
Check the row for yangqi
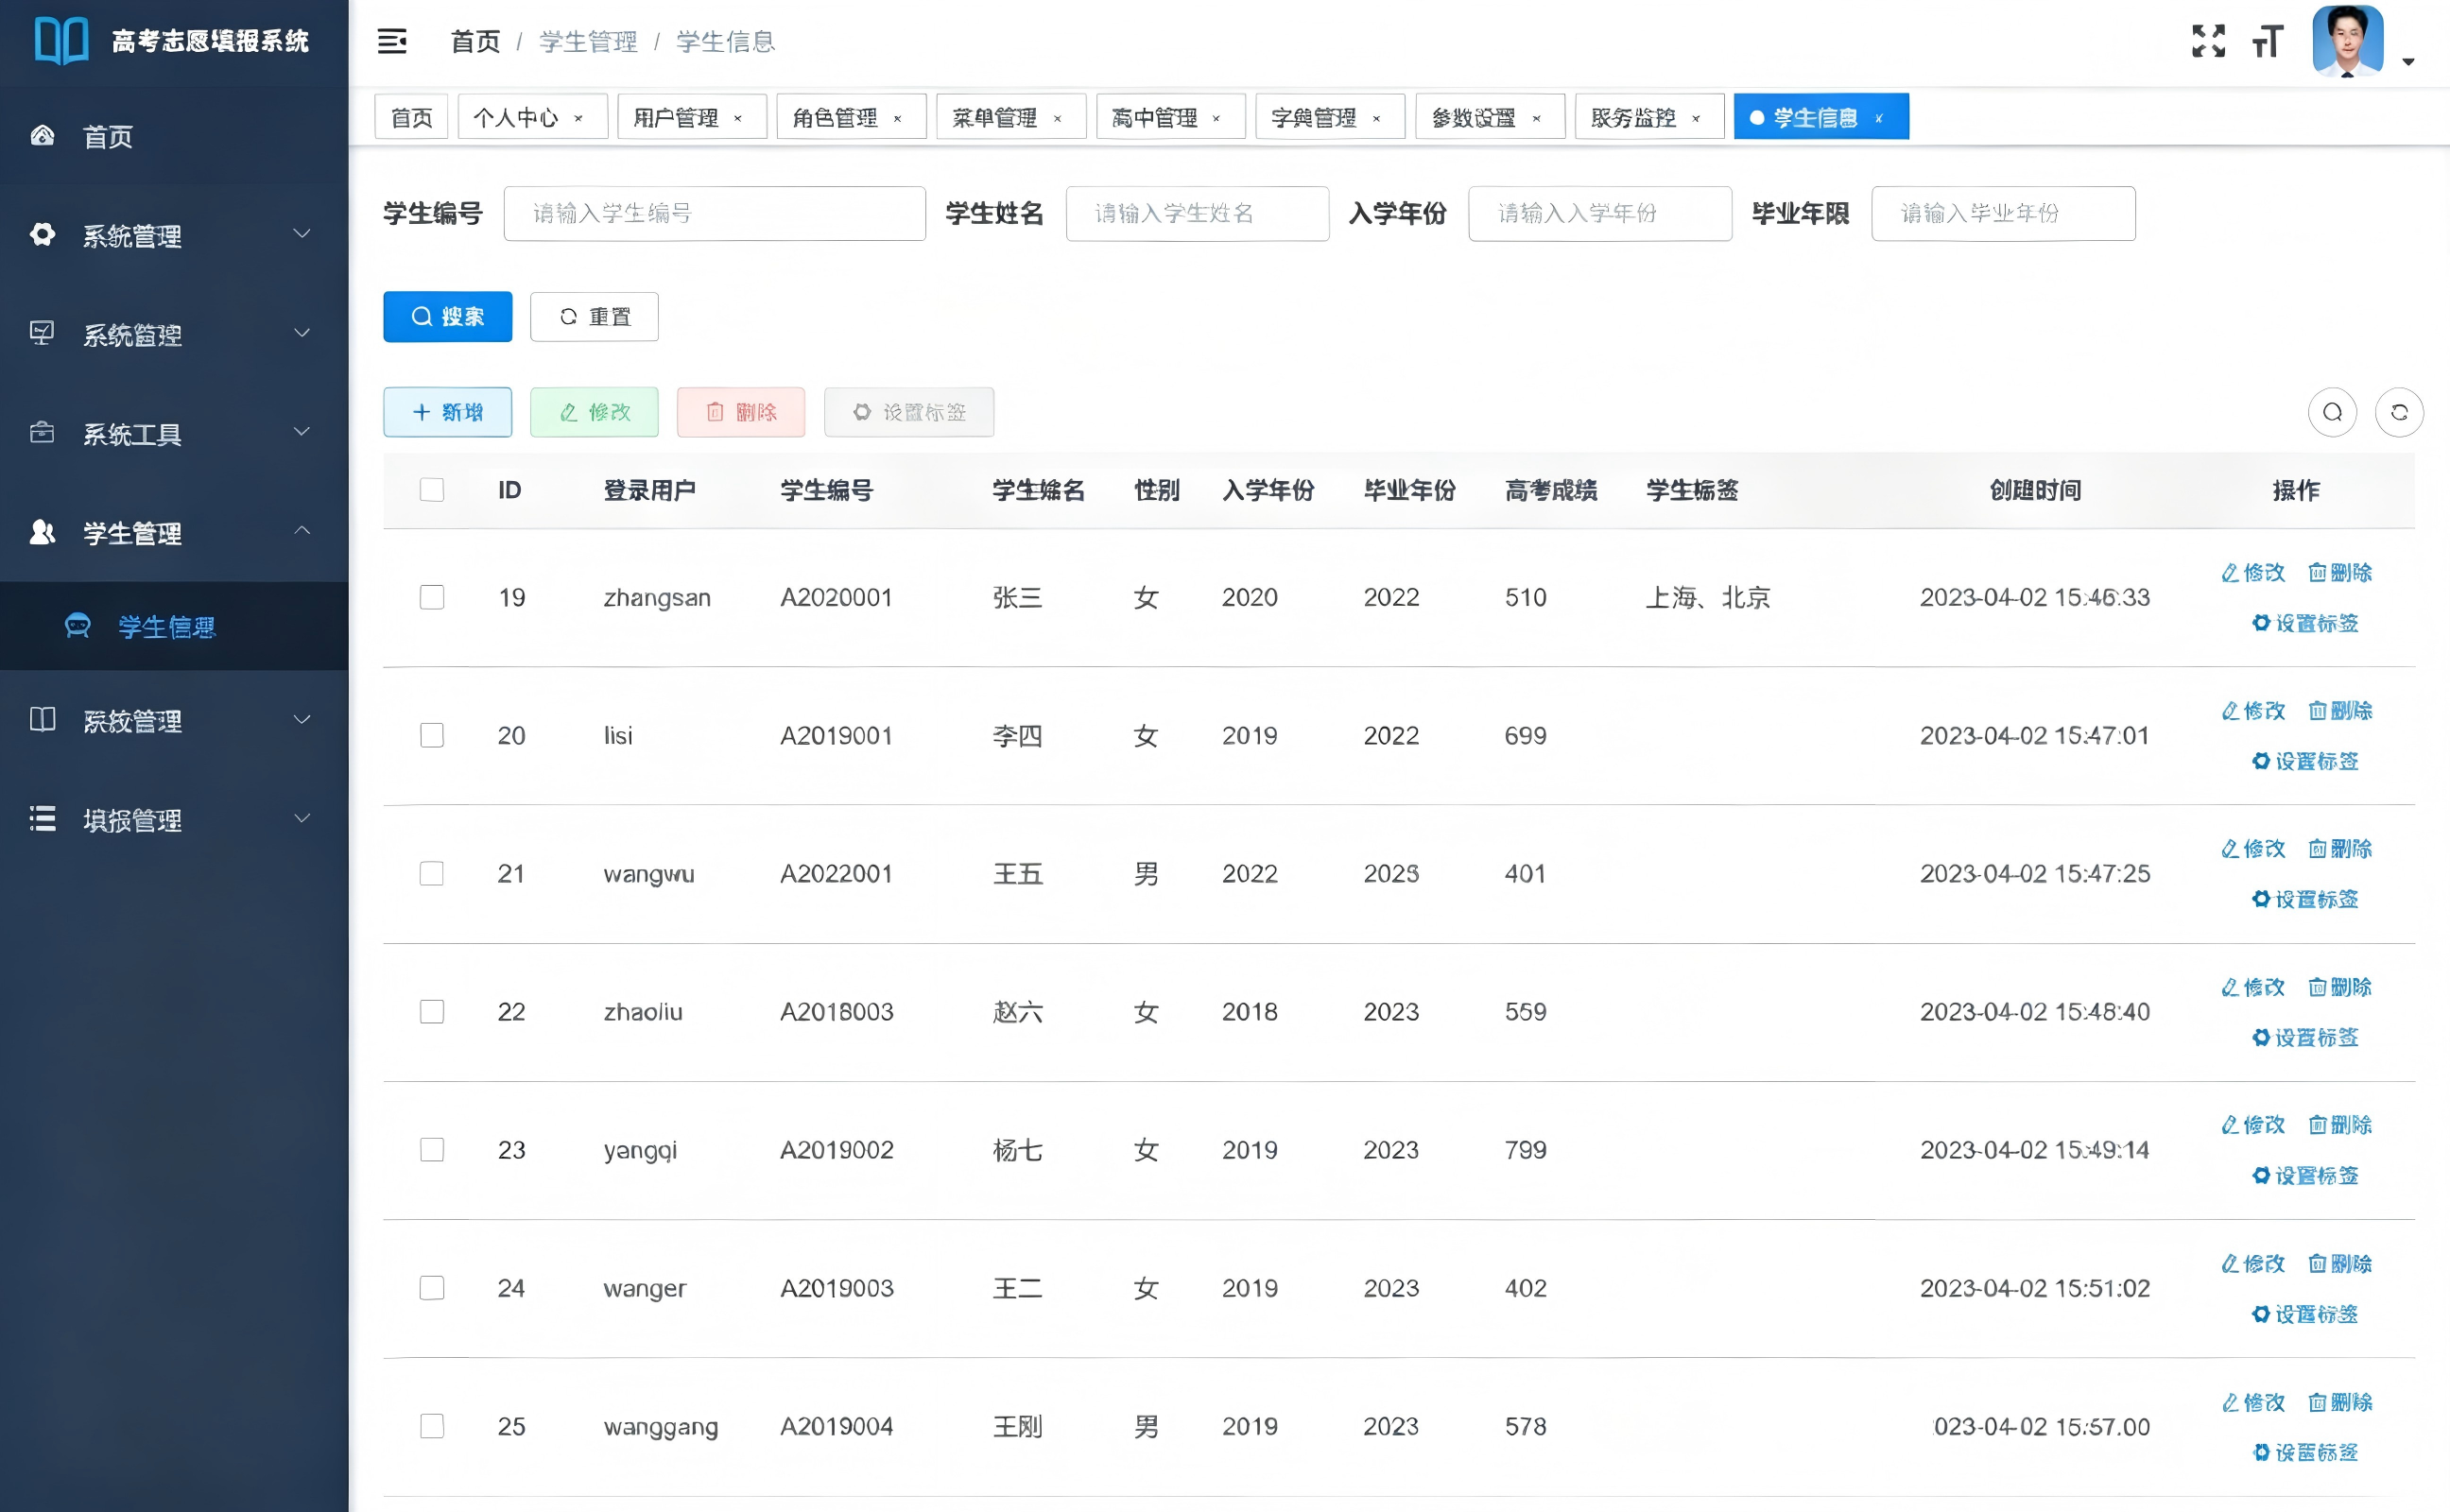tap(432, 1149)
